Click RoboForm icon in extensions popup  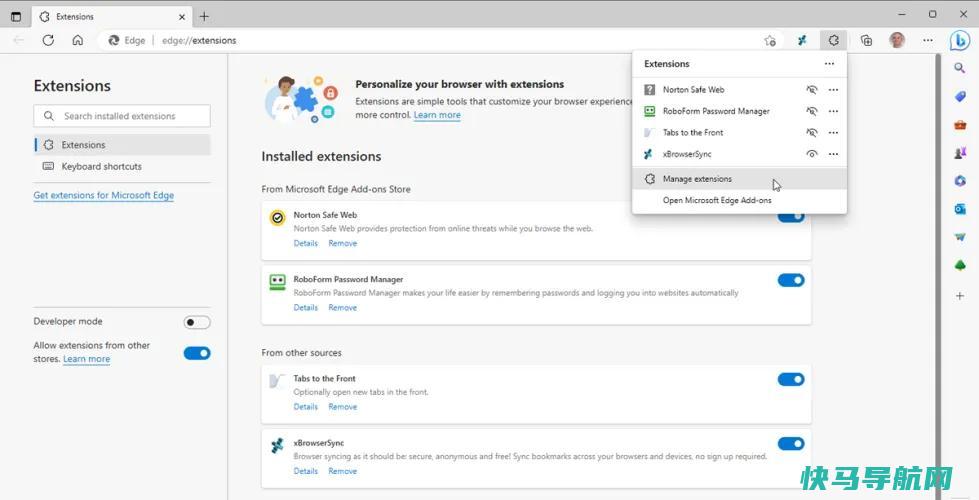tap(649, 111)
